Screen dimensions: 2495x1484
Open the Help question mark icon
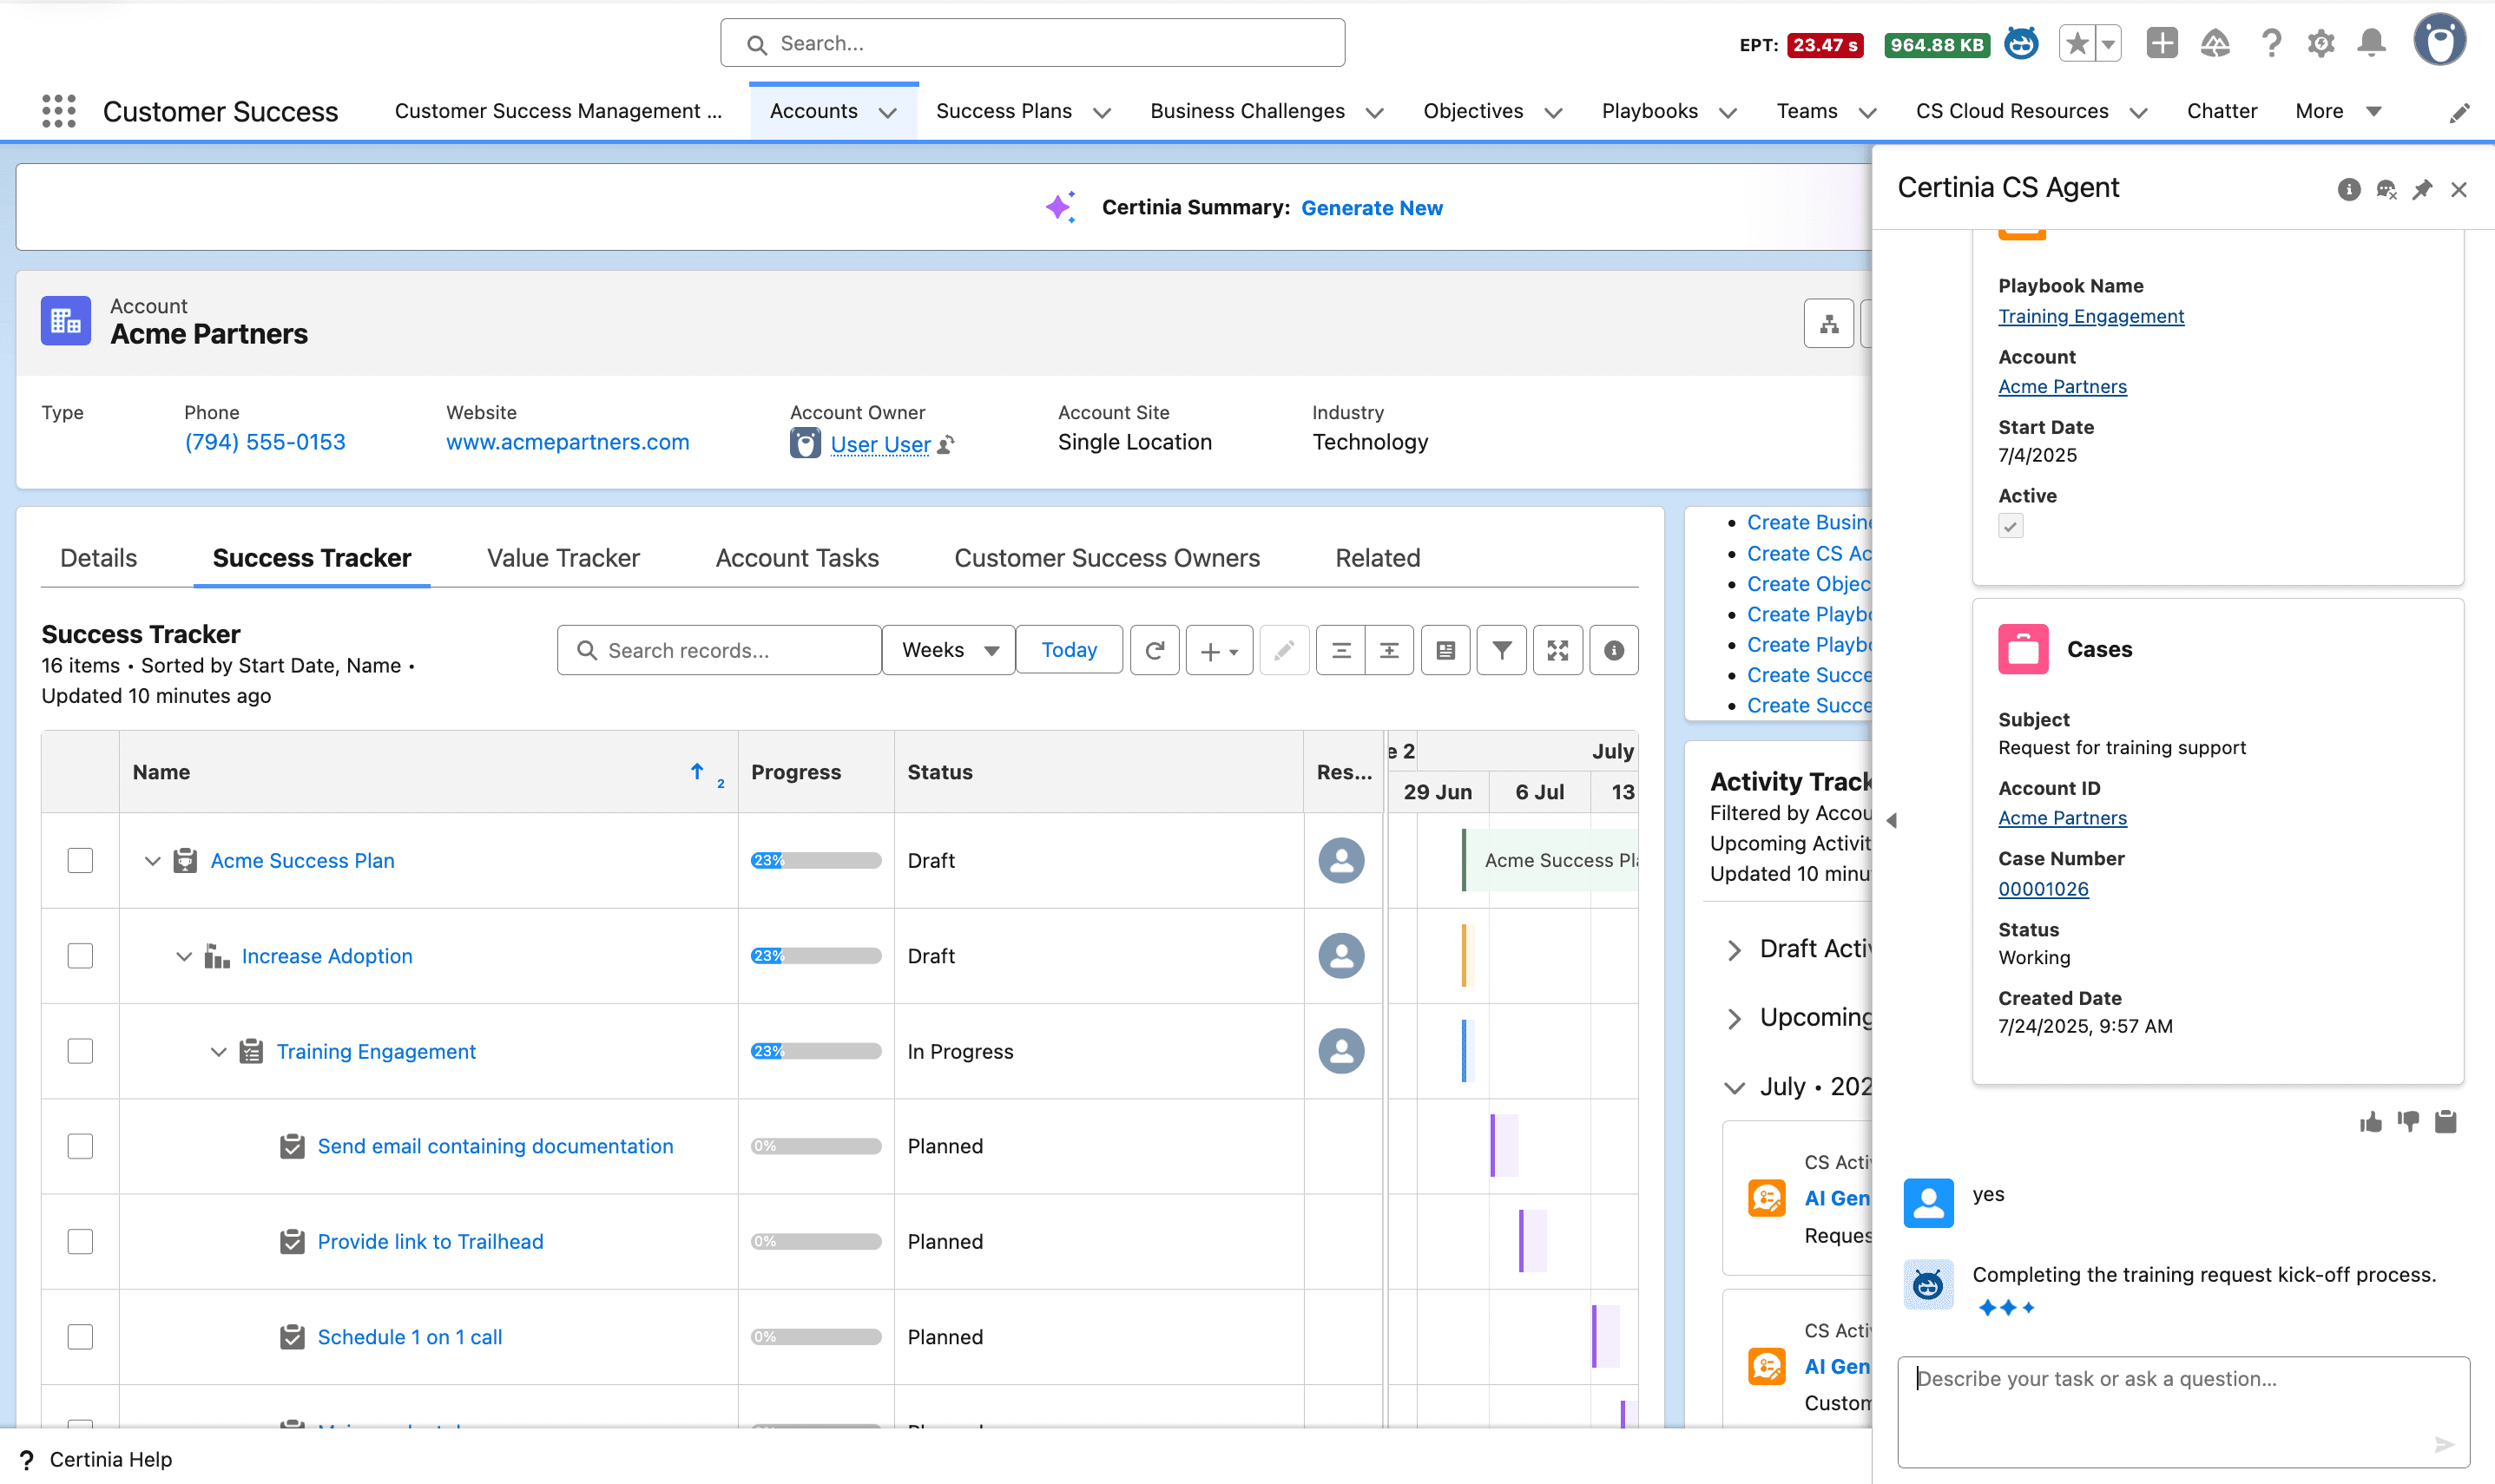2270,43
